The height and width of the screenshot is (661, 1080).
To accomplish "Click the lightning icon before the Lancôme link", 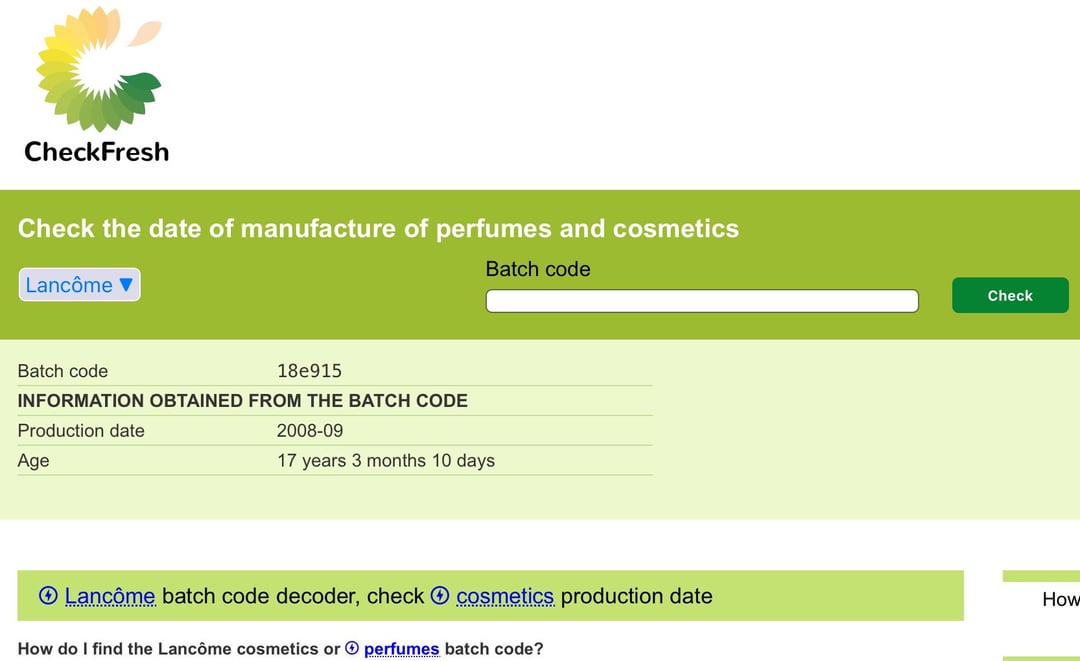I will pos(48,596).
